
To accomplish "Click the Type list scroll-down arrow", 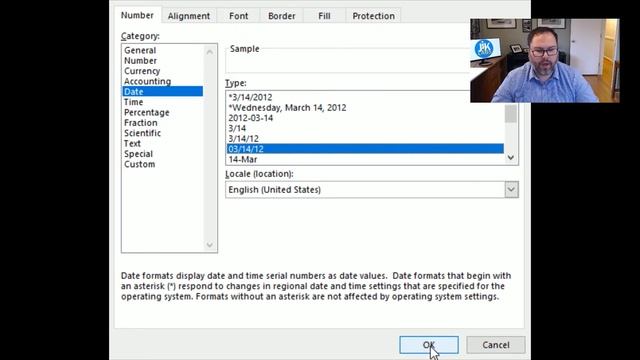I will coord(511,158).
